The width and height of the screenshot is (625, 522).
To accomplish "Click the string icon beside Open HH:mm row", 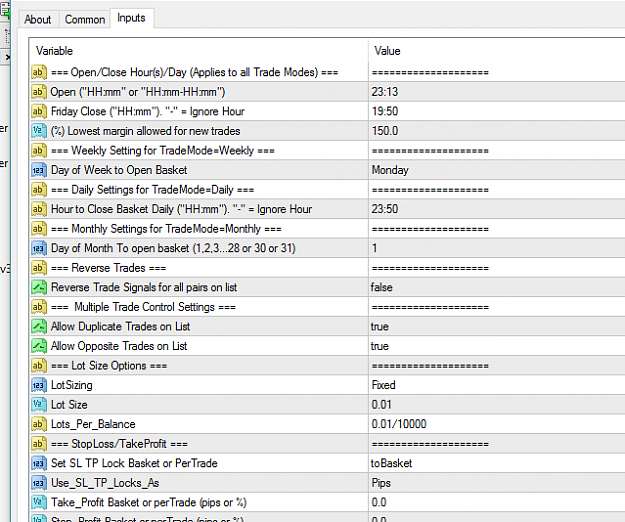I will (x=39, y=92).
